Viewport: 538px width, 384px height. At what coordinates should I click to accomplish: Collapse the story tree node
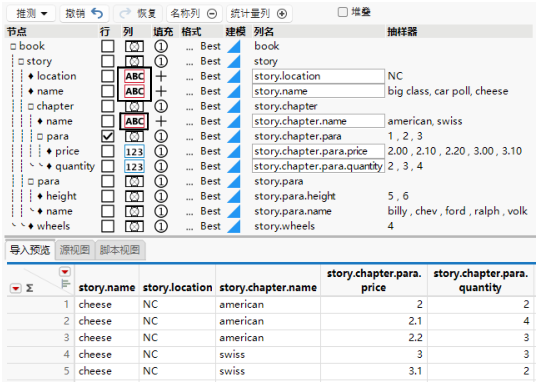pos(21,61)
